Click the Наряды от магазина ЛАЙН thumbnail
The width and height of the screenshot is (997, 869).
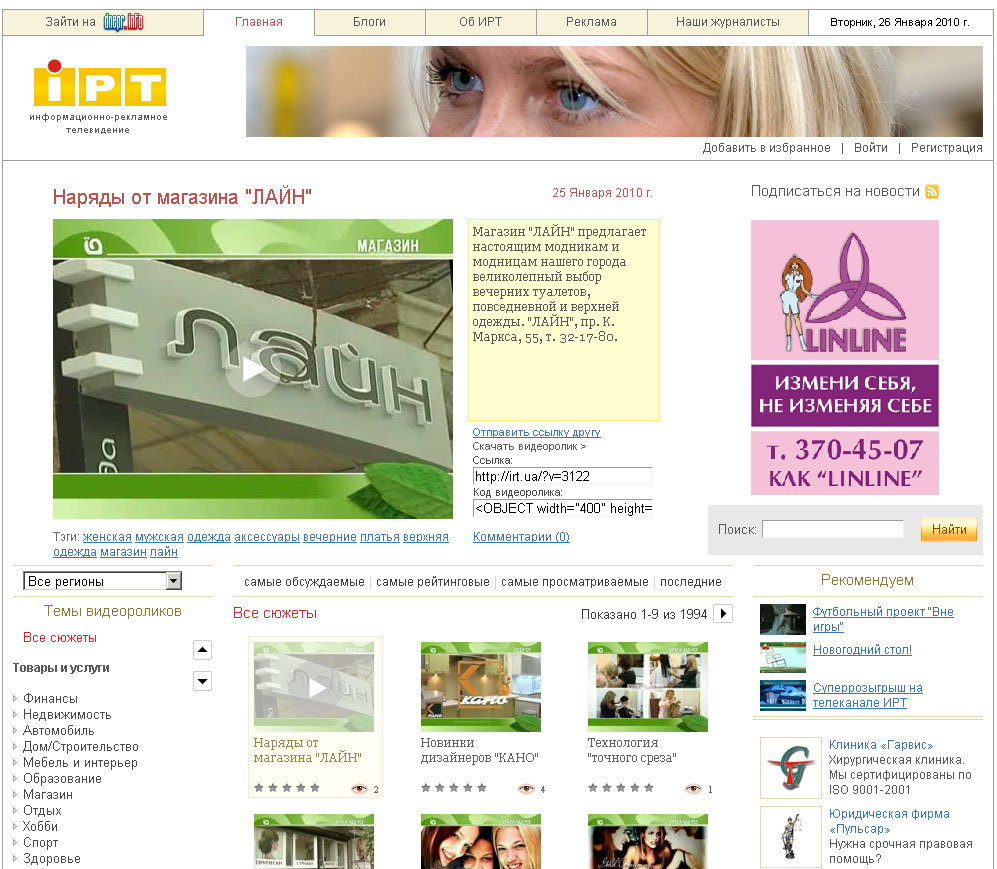[313, 687]
